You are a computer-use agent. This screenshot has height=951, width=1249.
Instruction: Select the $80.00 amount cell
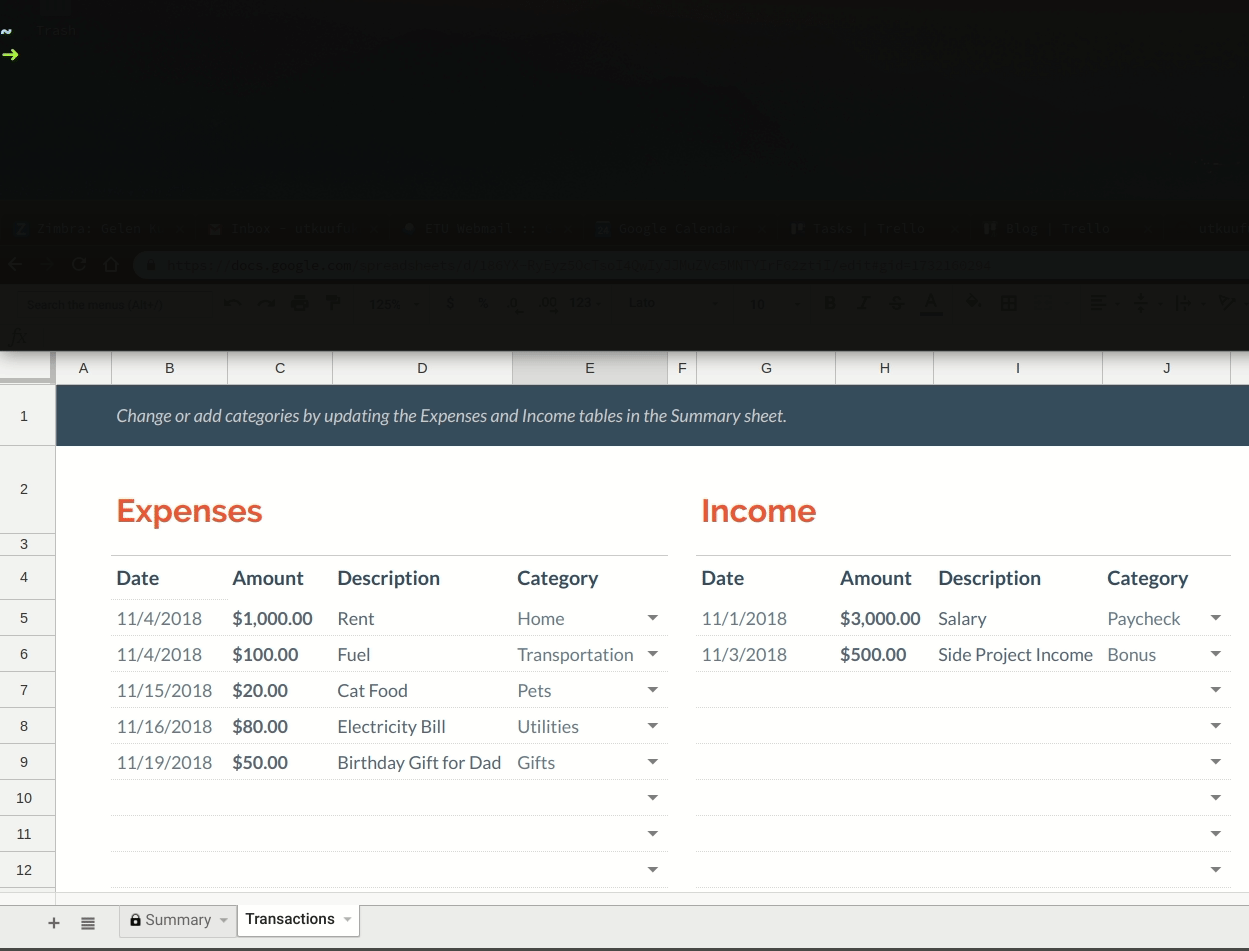click(280, 726)
